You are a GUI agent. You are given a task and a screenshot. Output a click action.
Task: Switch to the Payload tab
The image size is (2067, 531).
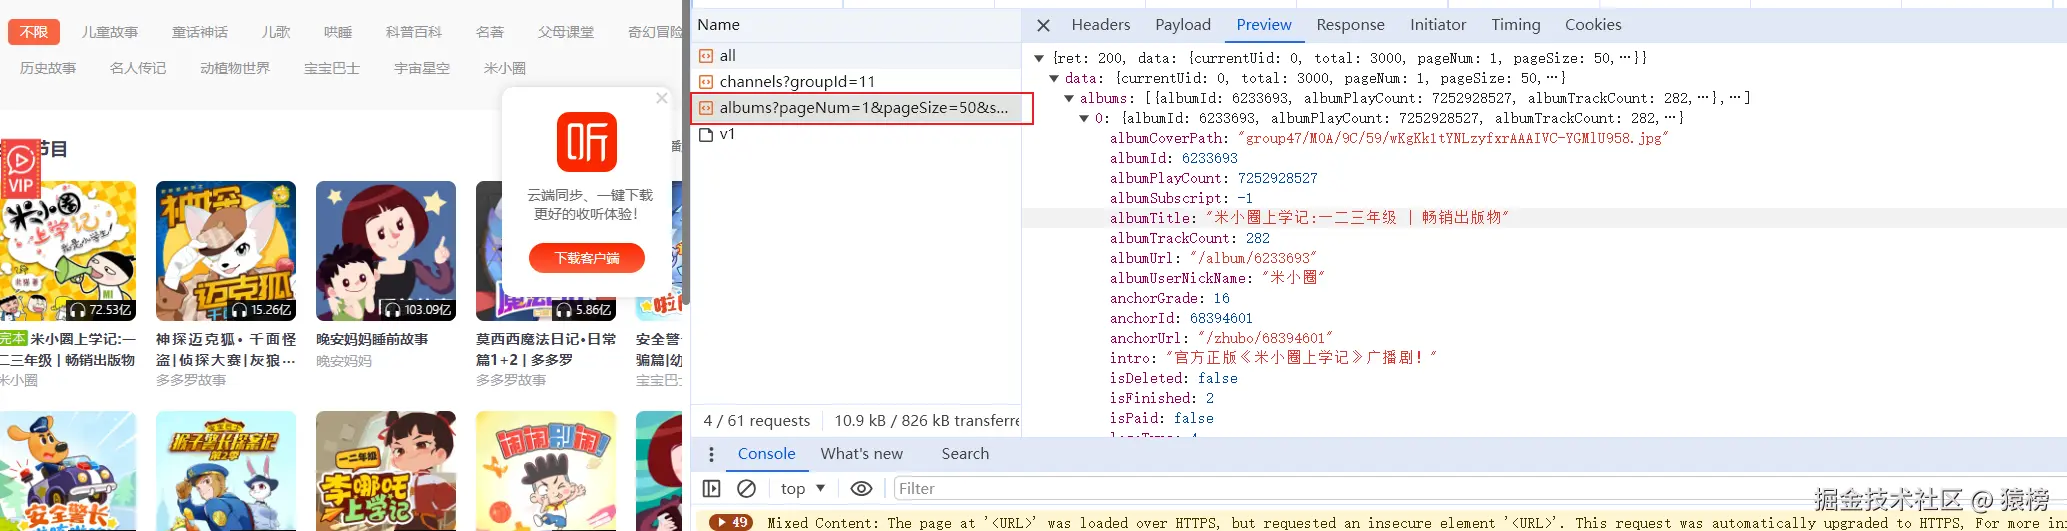point(1183,25)
